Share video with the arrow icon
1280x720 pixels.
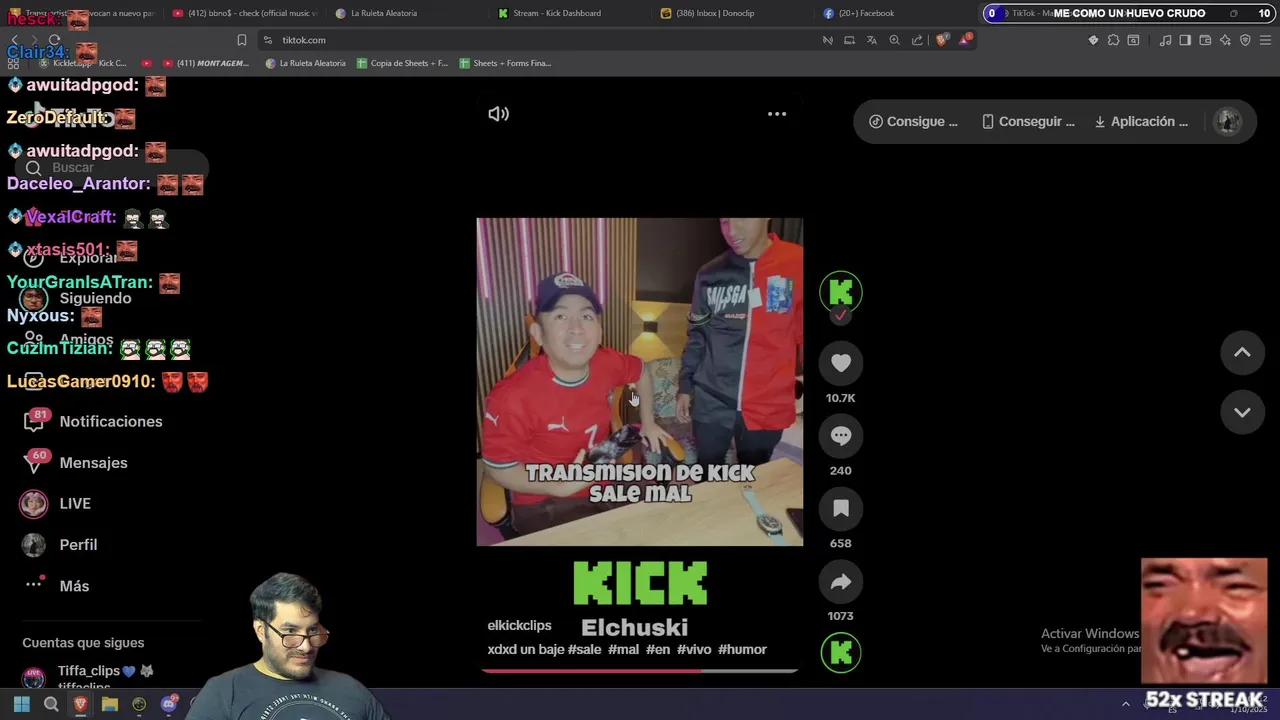(841, 582)
